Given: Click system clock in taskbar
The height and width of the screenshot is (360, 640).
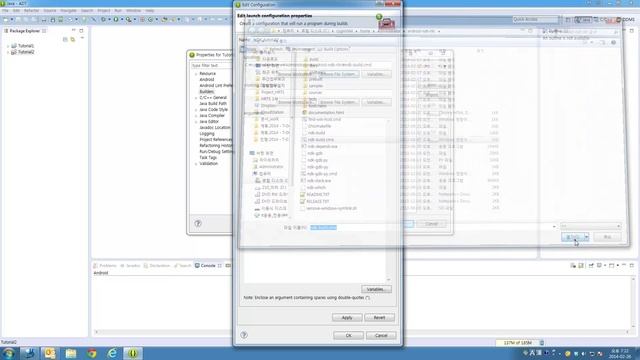Looking at the screenshot, I should (x=619, y=353).
